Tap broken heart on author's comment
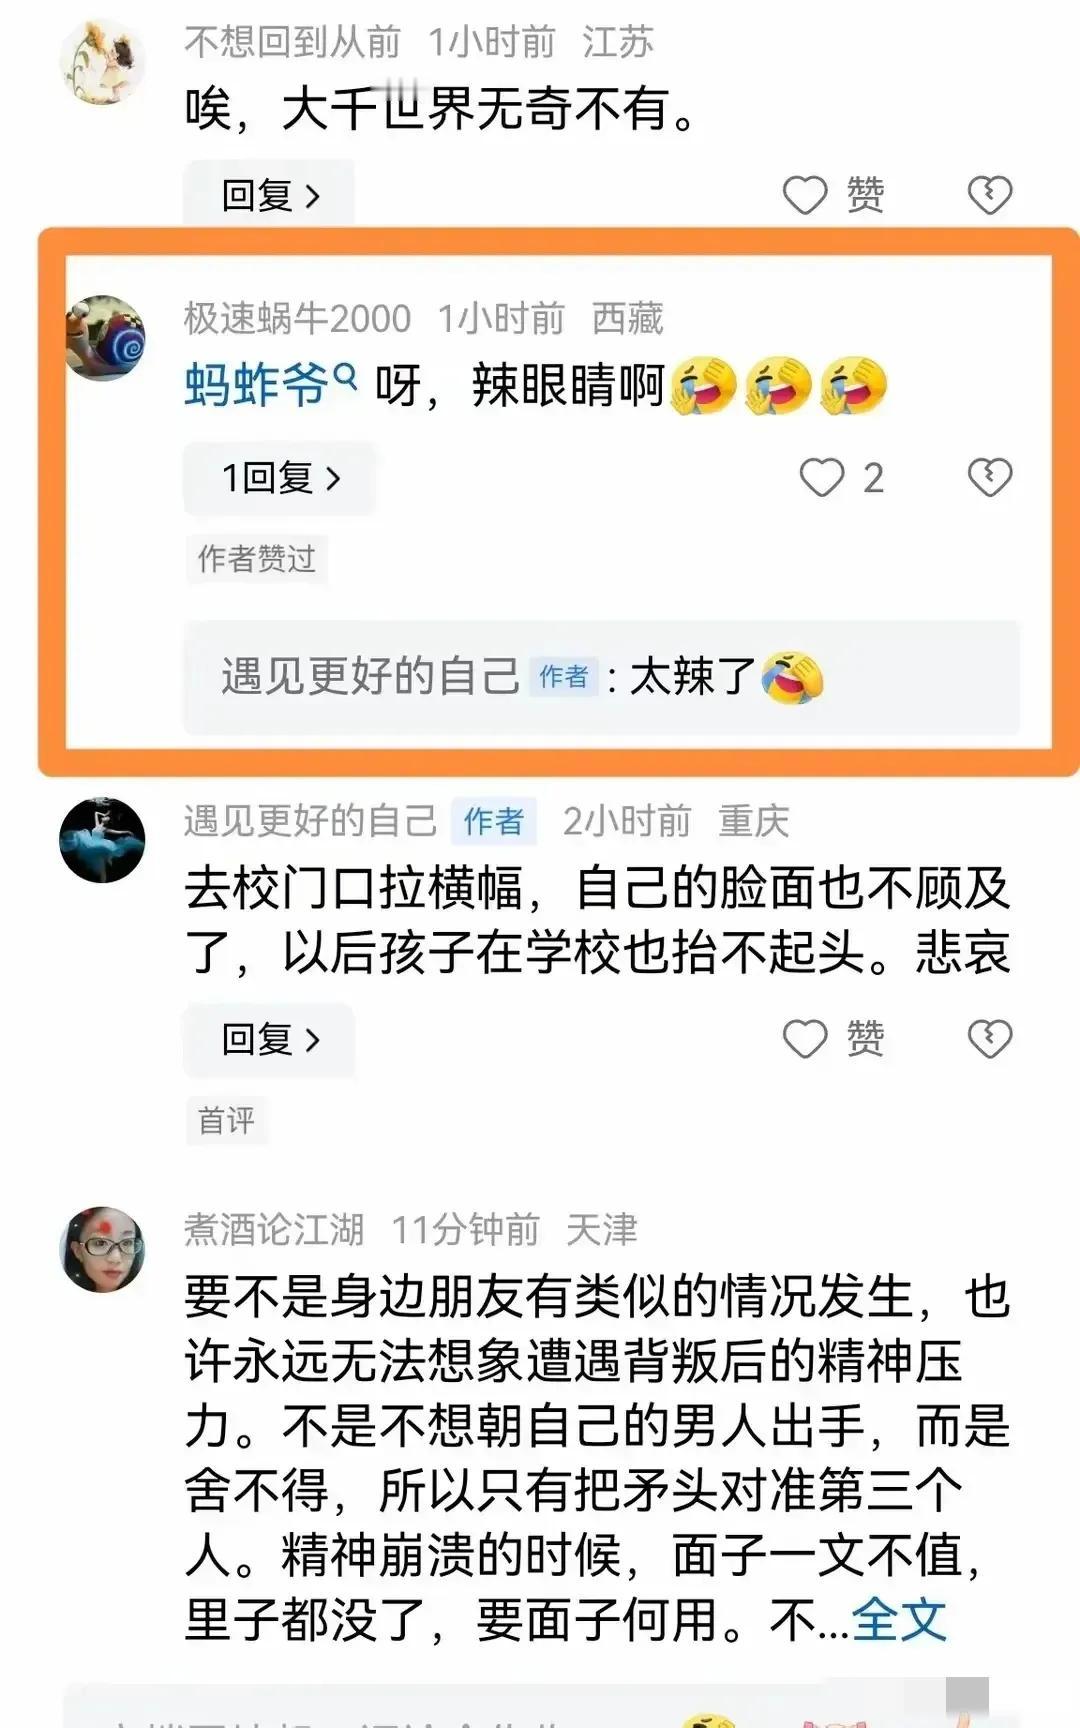The width and height of the screenshot is (1080, 1728). (990, 1039)
